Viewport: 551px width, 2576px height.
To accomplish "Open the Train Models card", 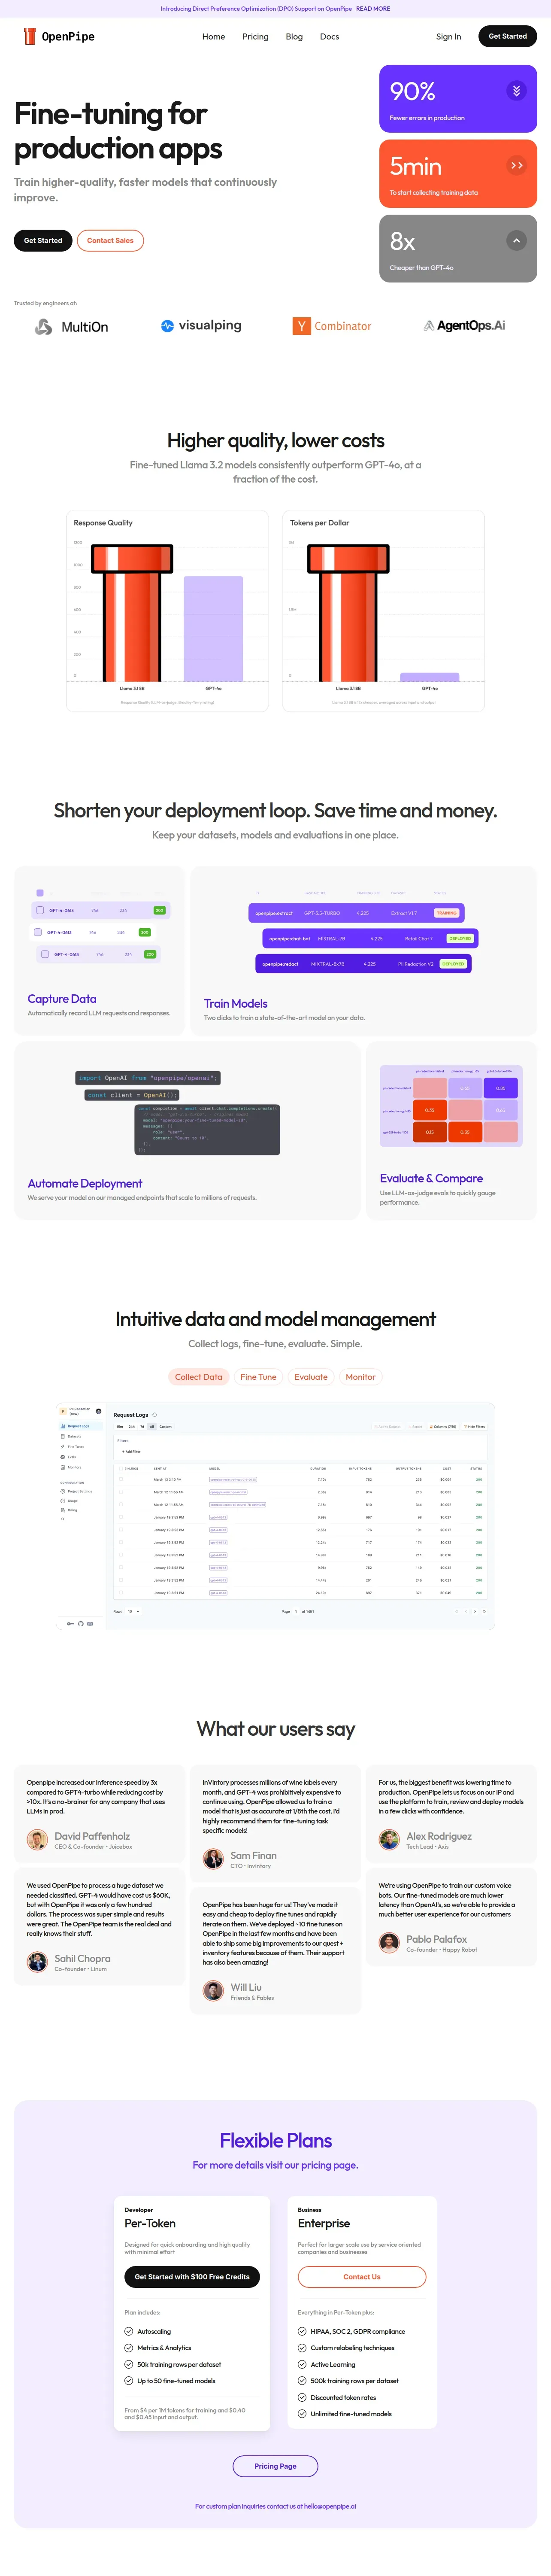I will (363, 951).
